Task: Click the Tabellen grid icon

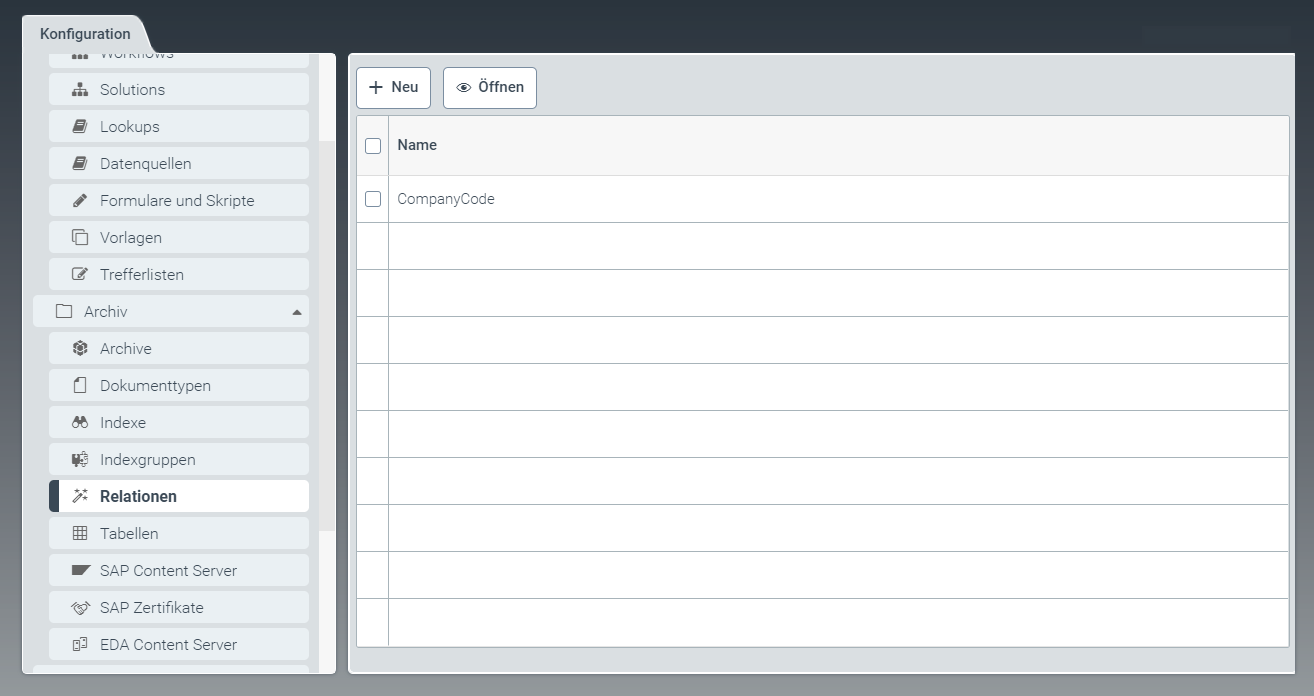Action: pyautogui.click(x=80, y=534)
